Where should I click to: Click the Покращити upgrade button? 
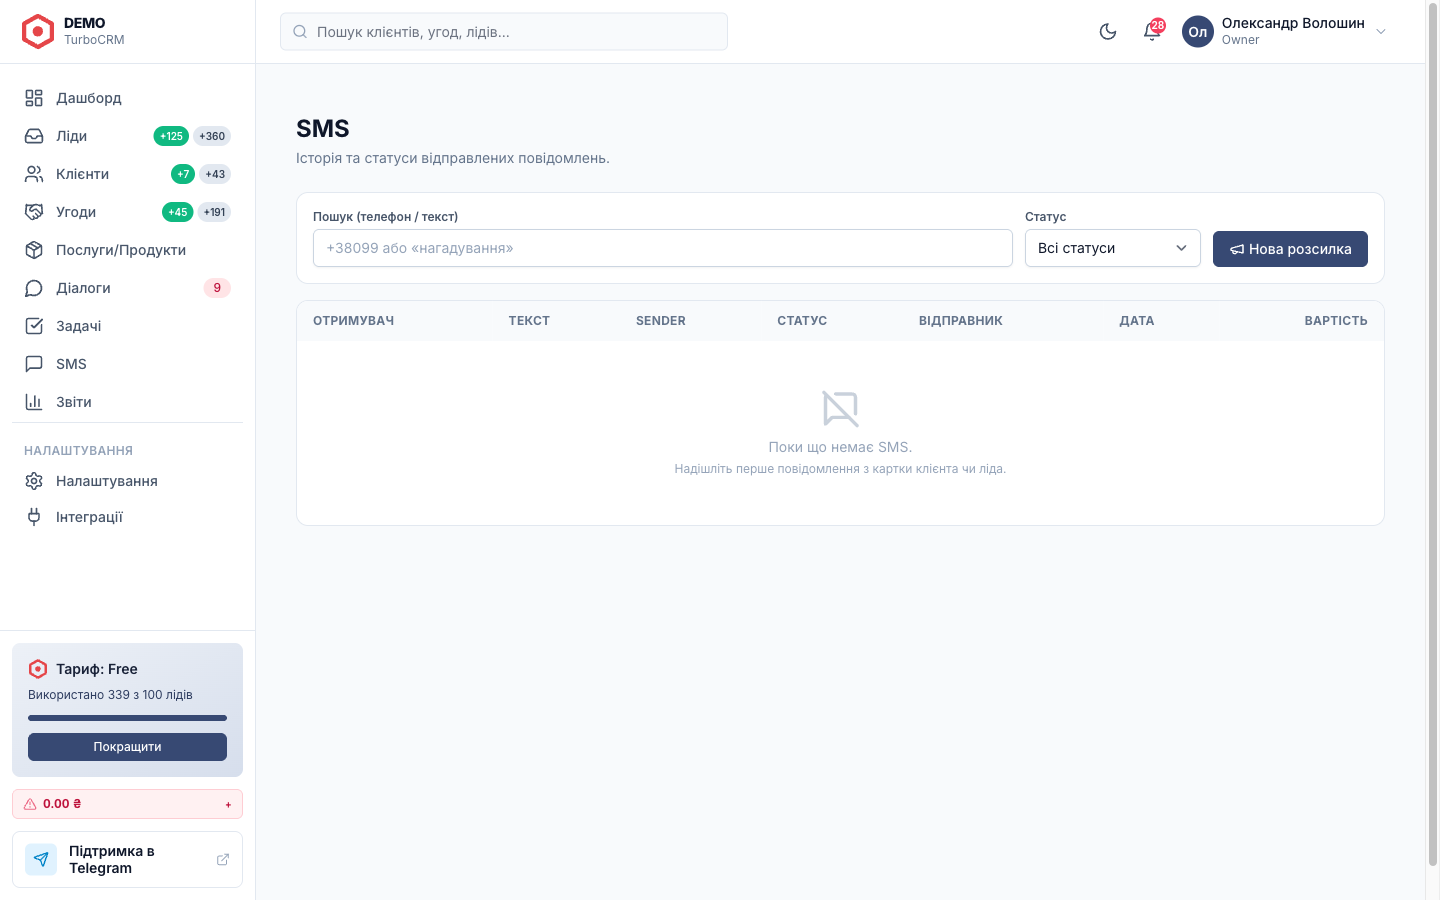coord(127,747)
